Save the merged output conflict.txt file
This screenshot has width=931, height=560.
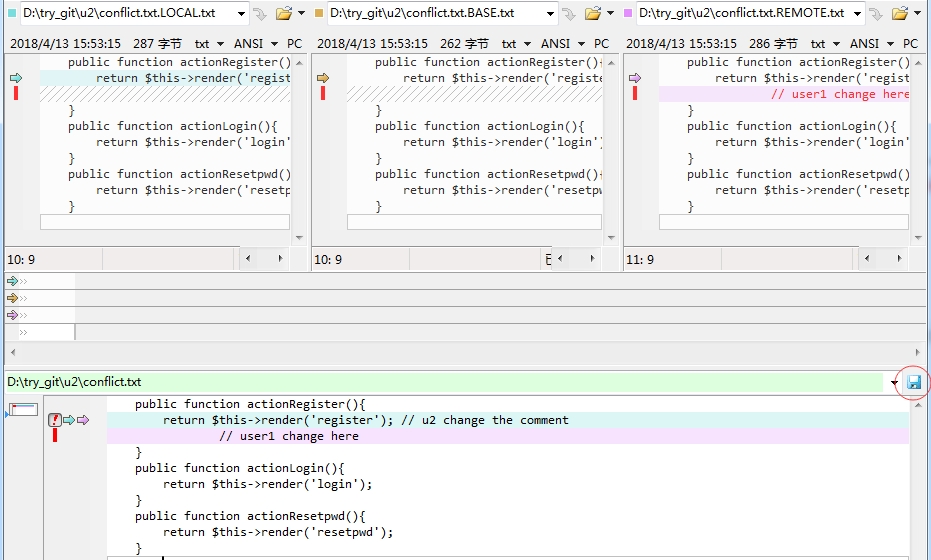(x=914, y=382)
